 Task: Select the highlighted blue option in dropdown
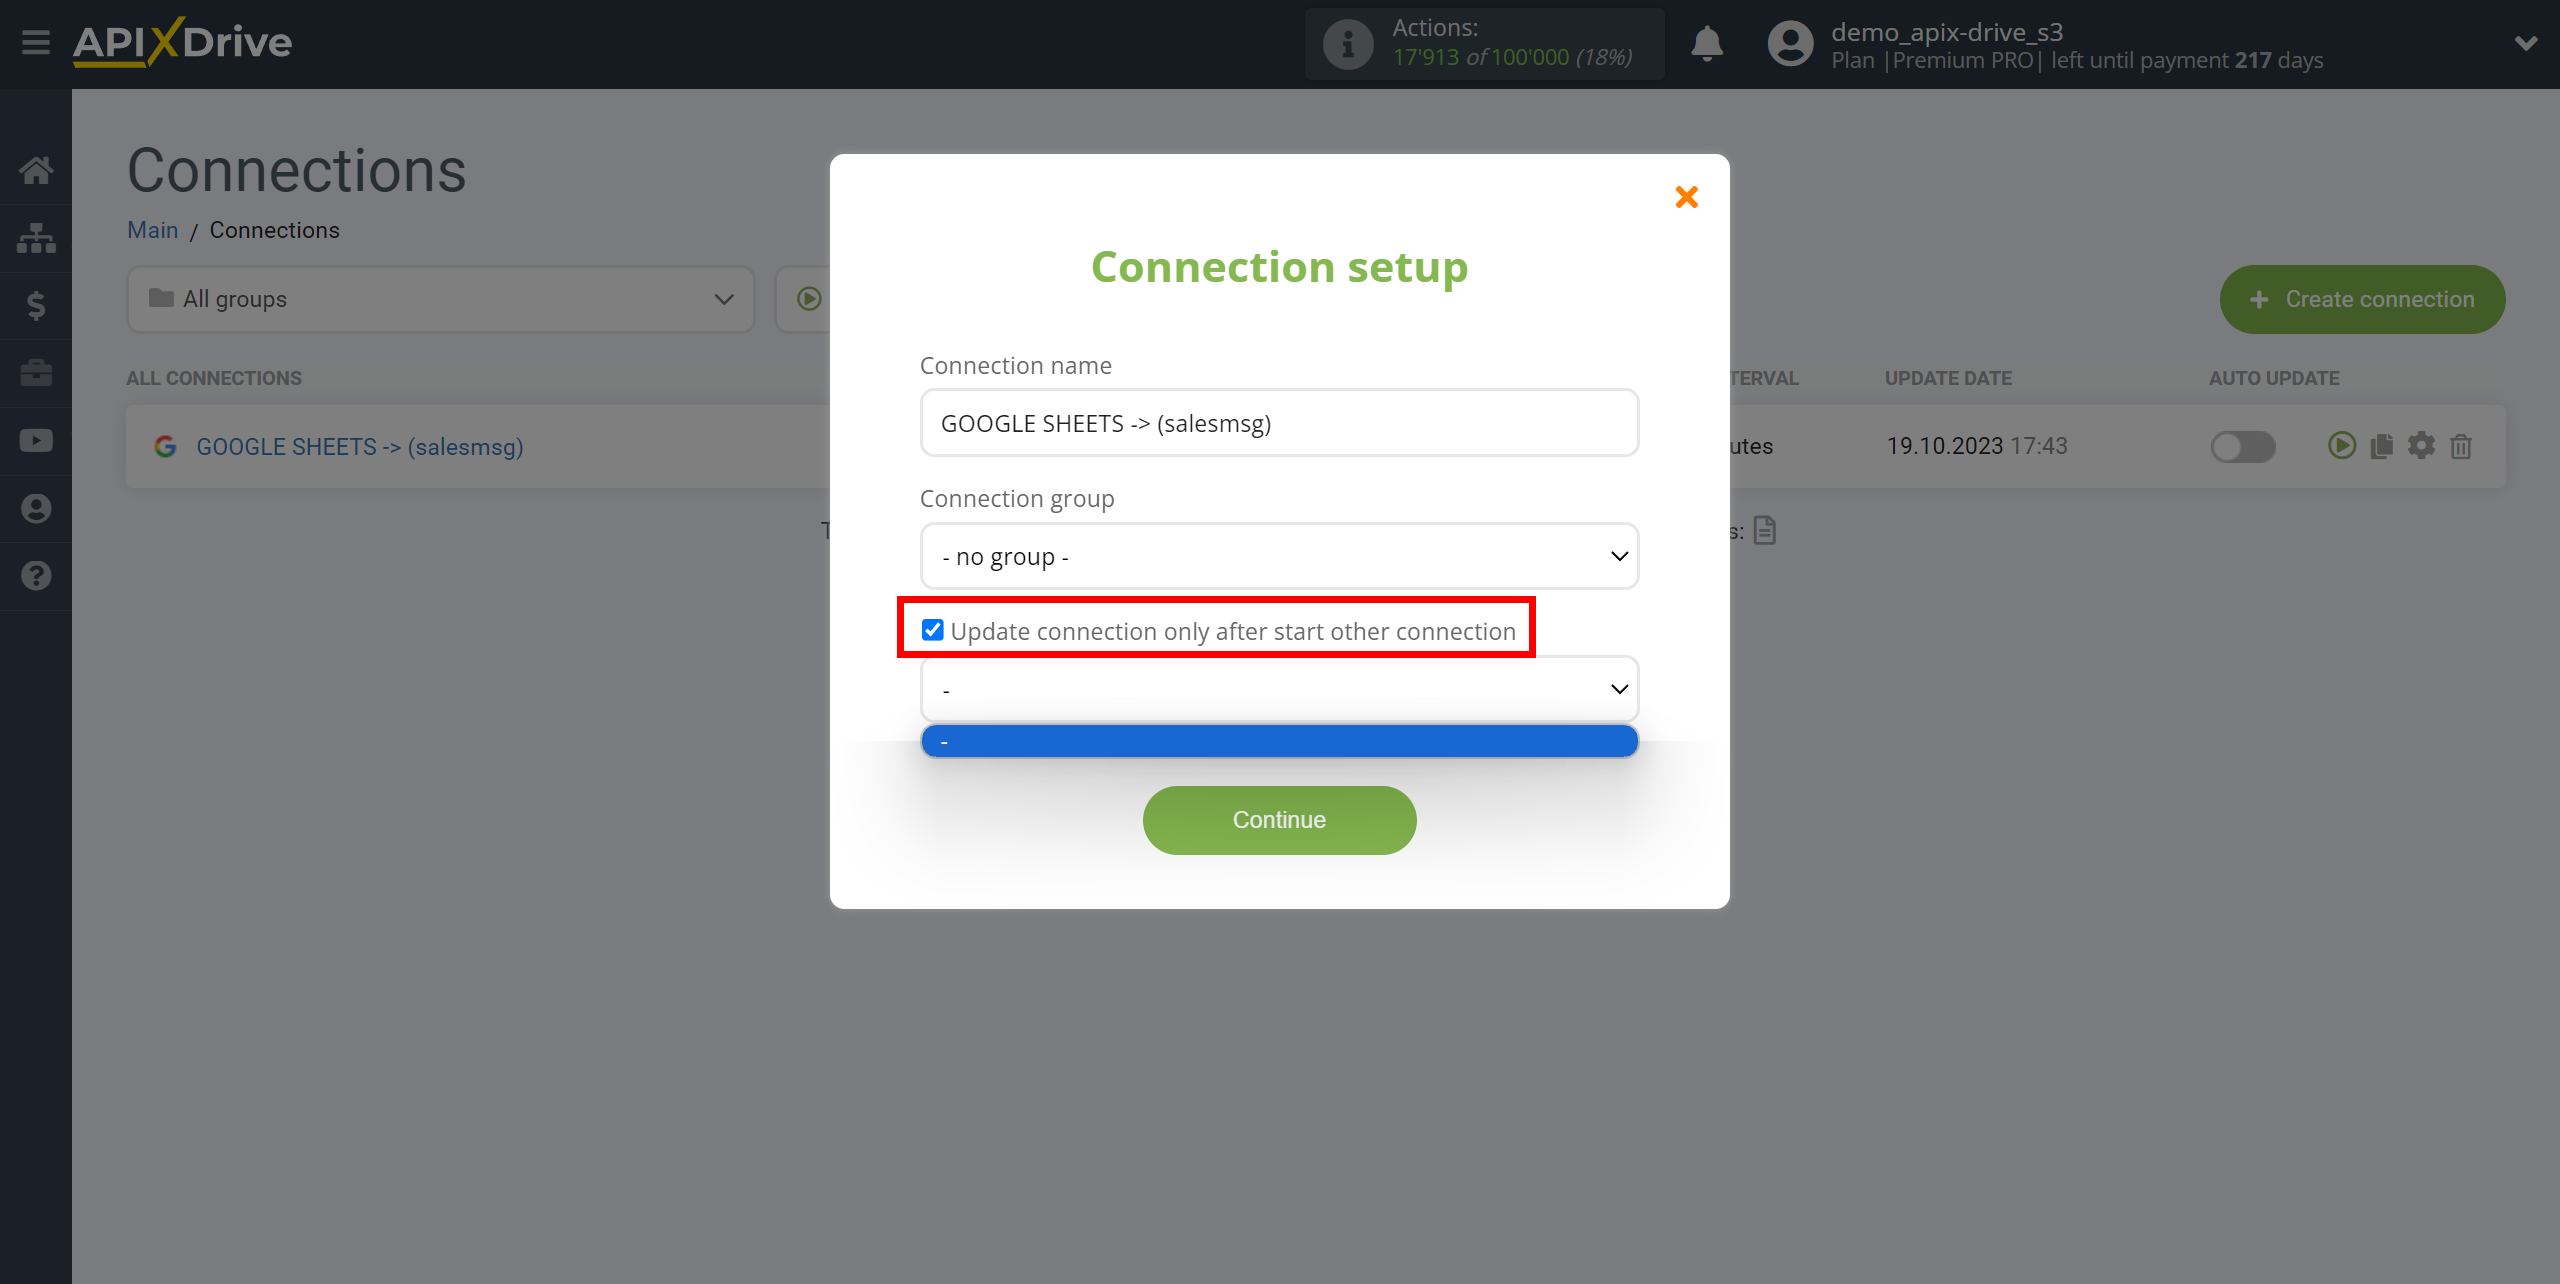tap(1278, 740)
